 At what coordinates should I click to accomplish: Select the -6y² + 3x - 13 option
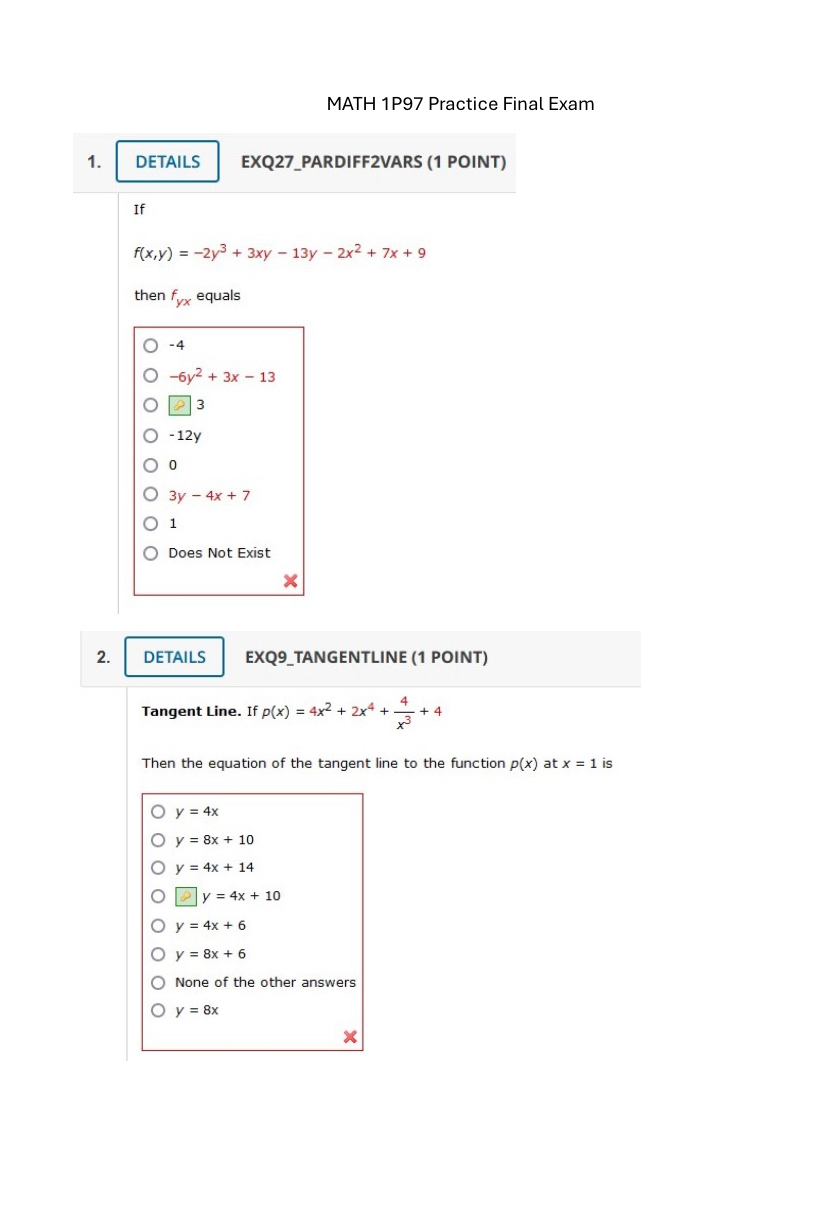(150, 375)
